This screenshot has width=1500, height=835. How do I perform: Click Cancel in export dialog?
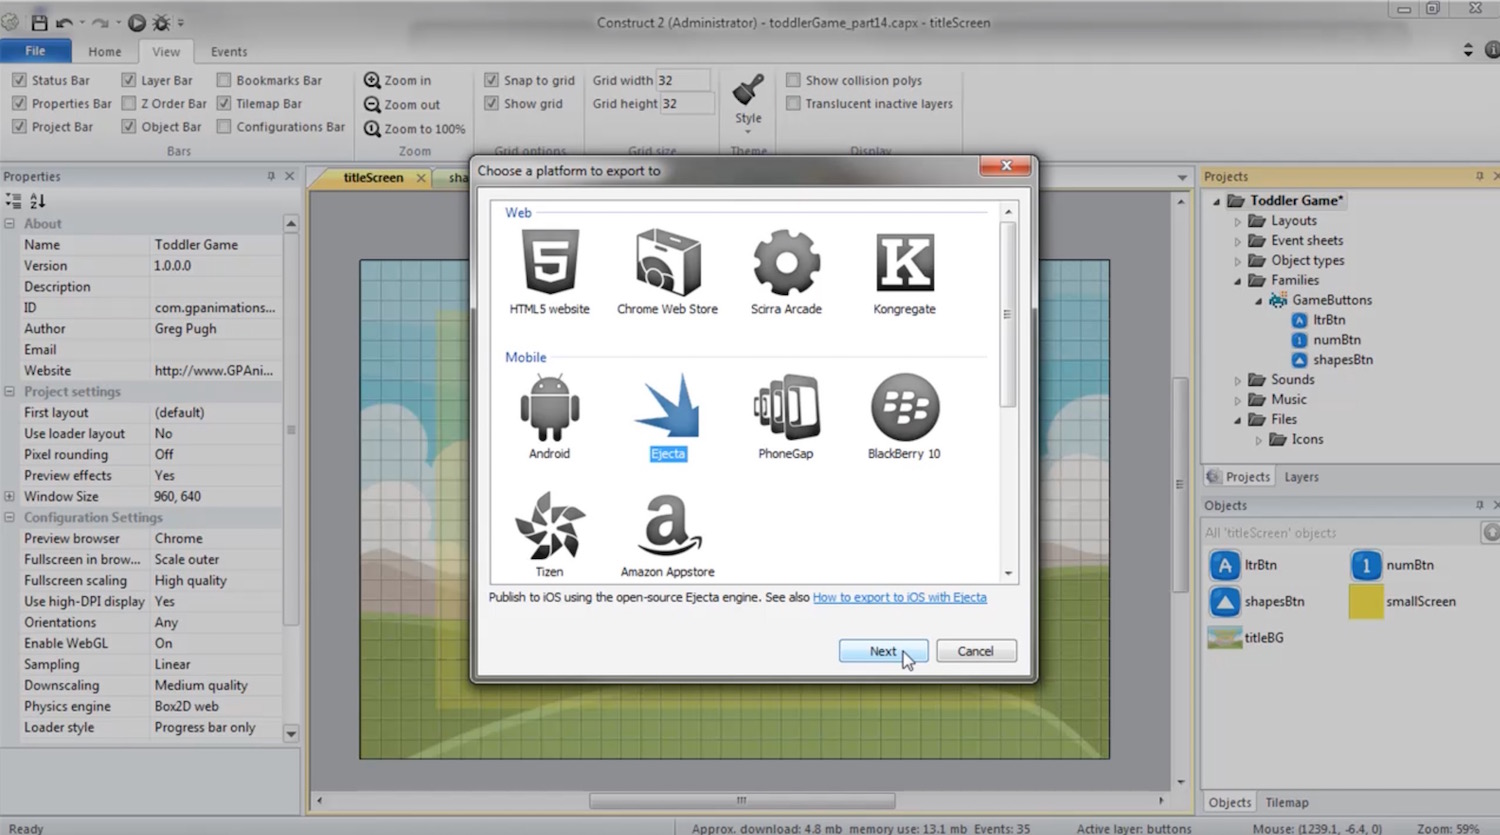[975, 651]
